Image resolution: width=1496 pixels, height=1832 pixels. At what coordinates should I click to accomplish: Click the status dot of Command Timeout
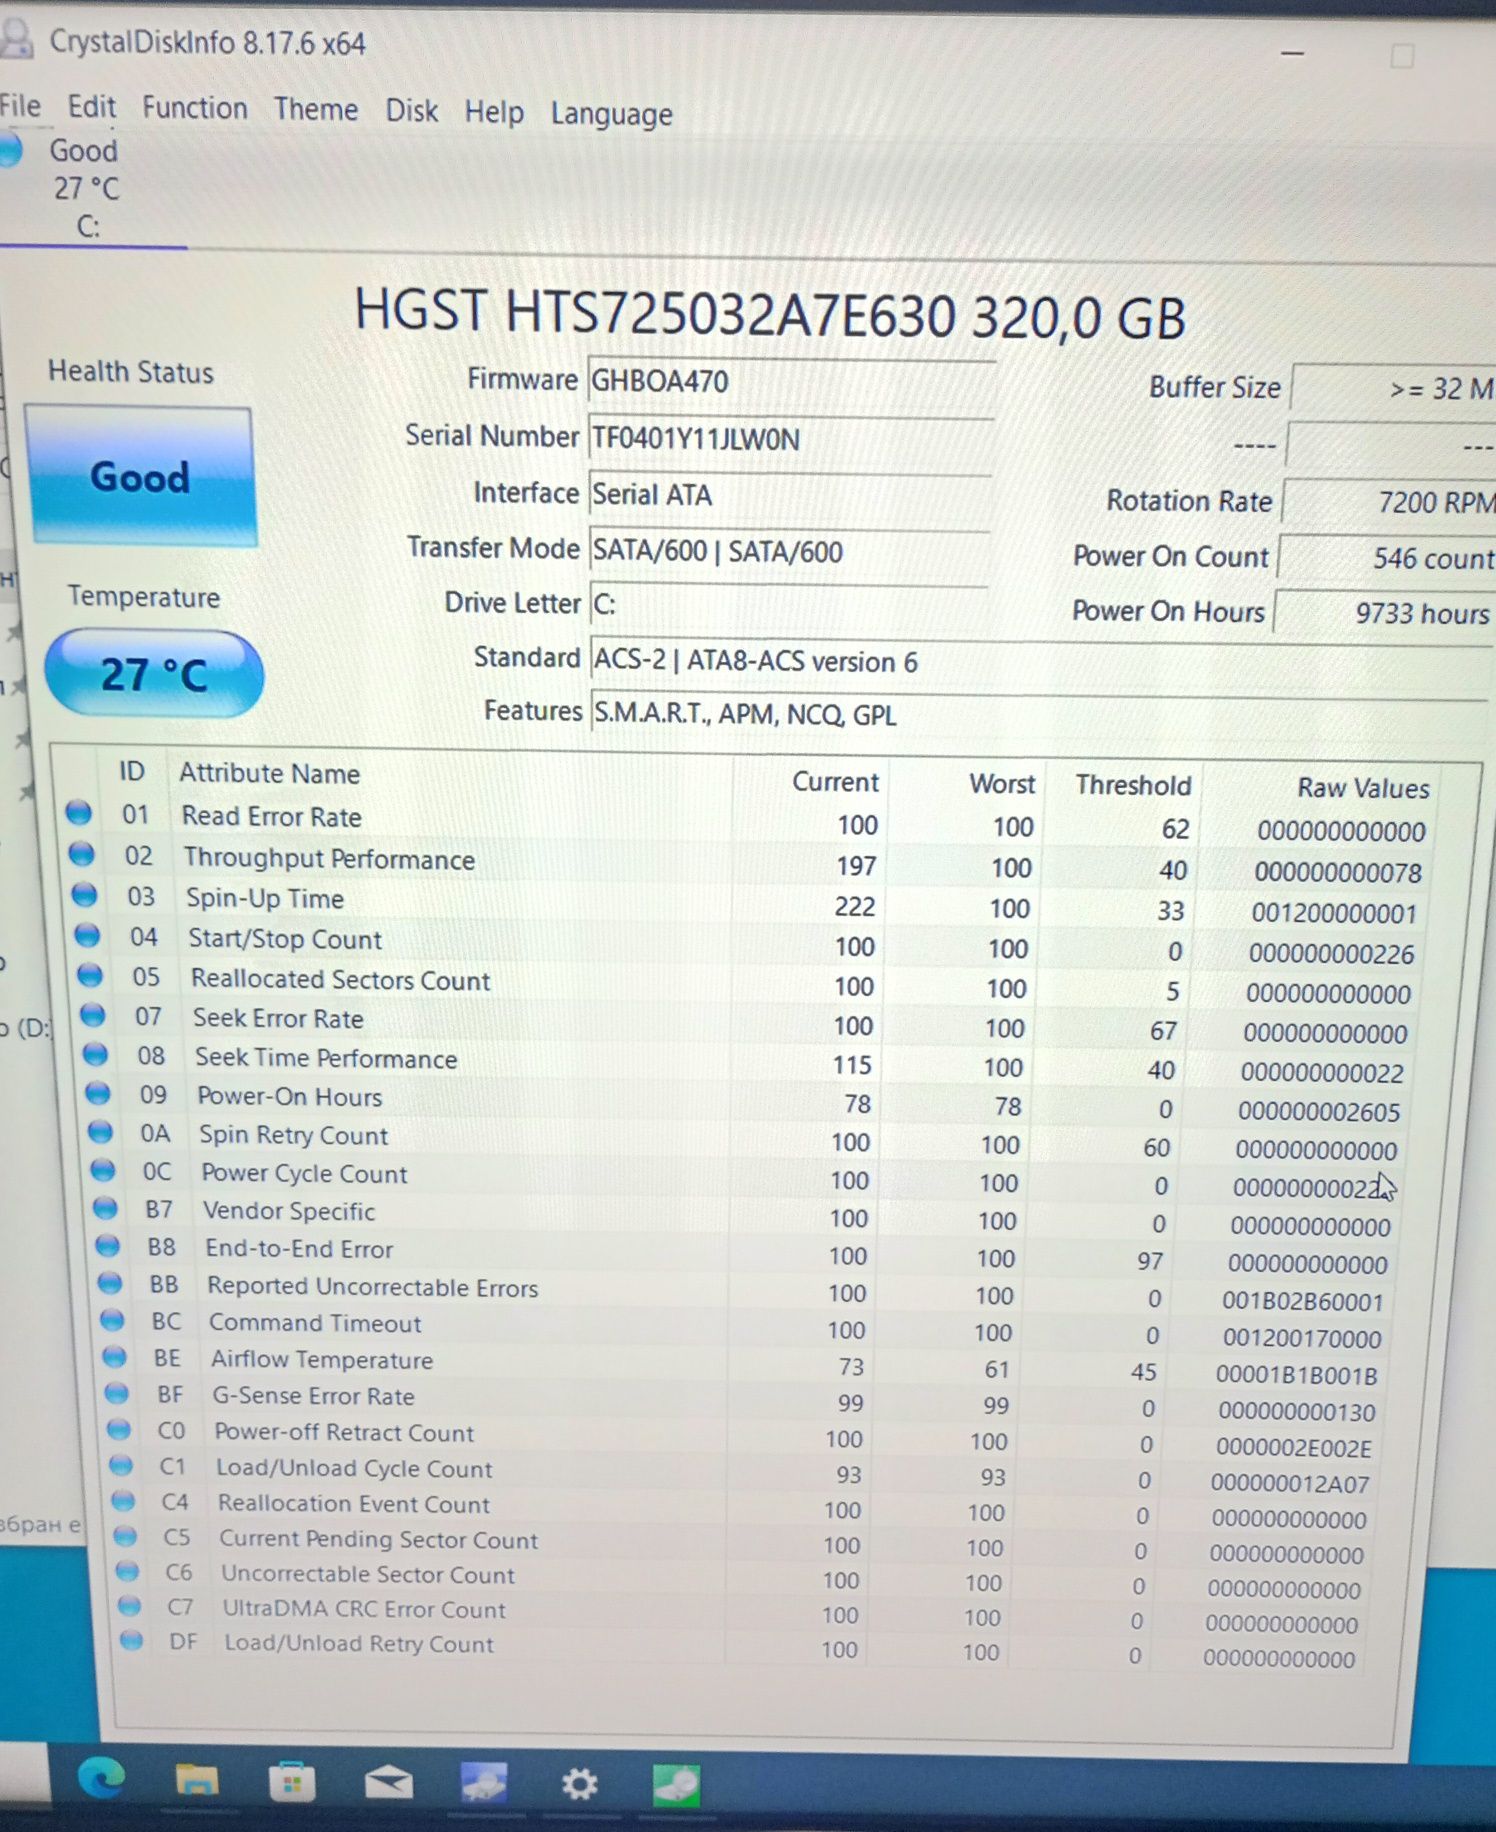pos(112,1320)
